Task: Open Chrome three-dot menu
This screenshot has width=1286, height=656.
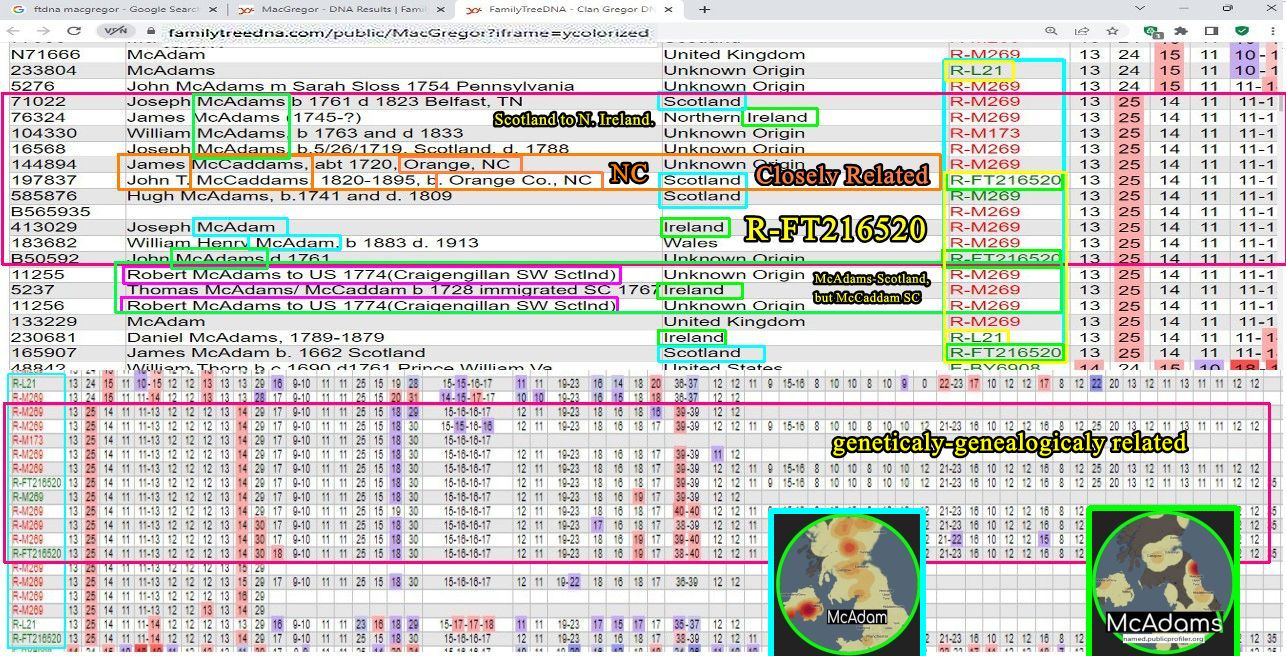Action: [1271, 32]
